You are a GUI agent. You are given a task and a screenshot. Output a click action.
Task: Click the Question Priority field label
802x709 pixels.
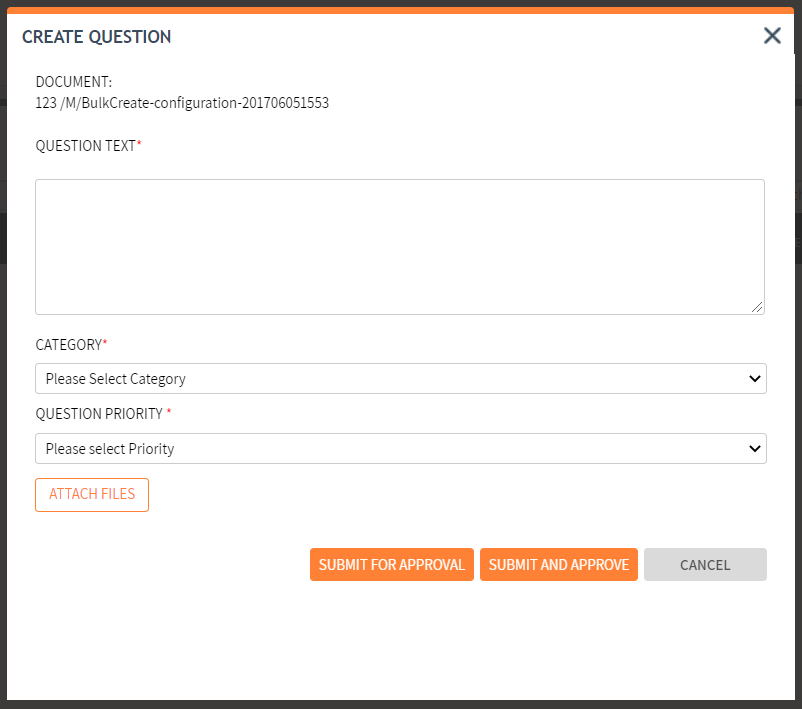click(x=99, y=414)
